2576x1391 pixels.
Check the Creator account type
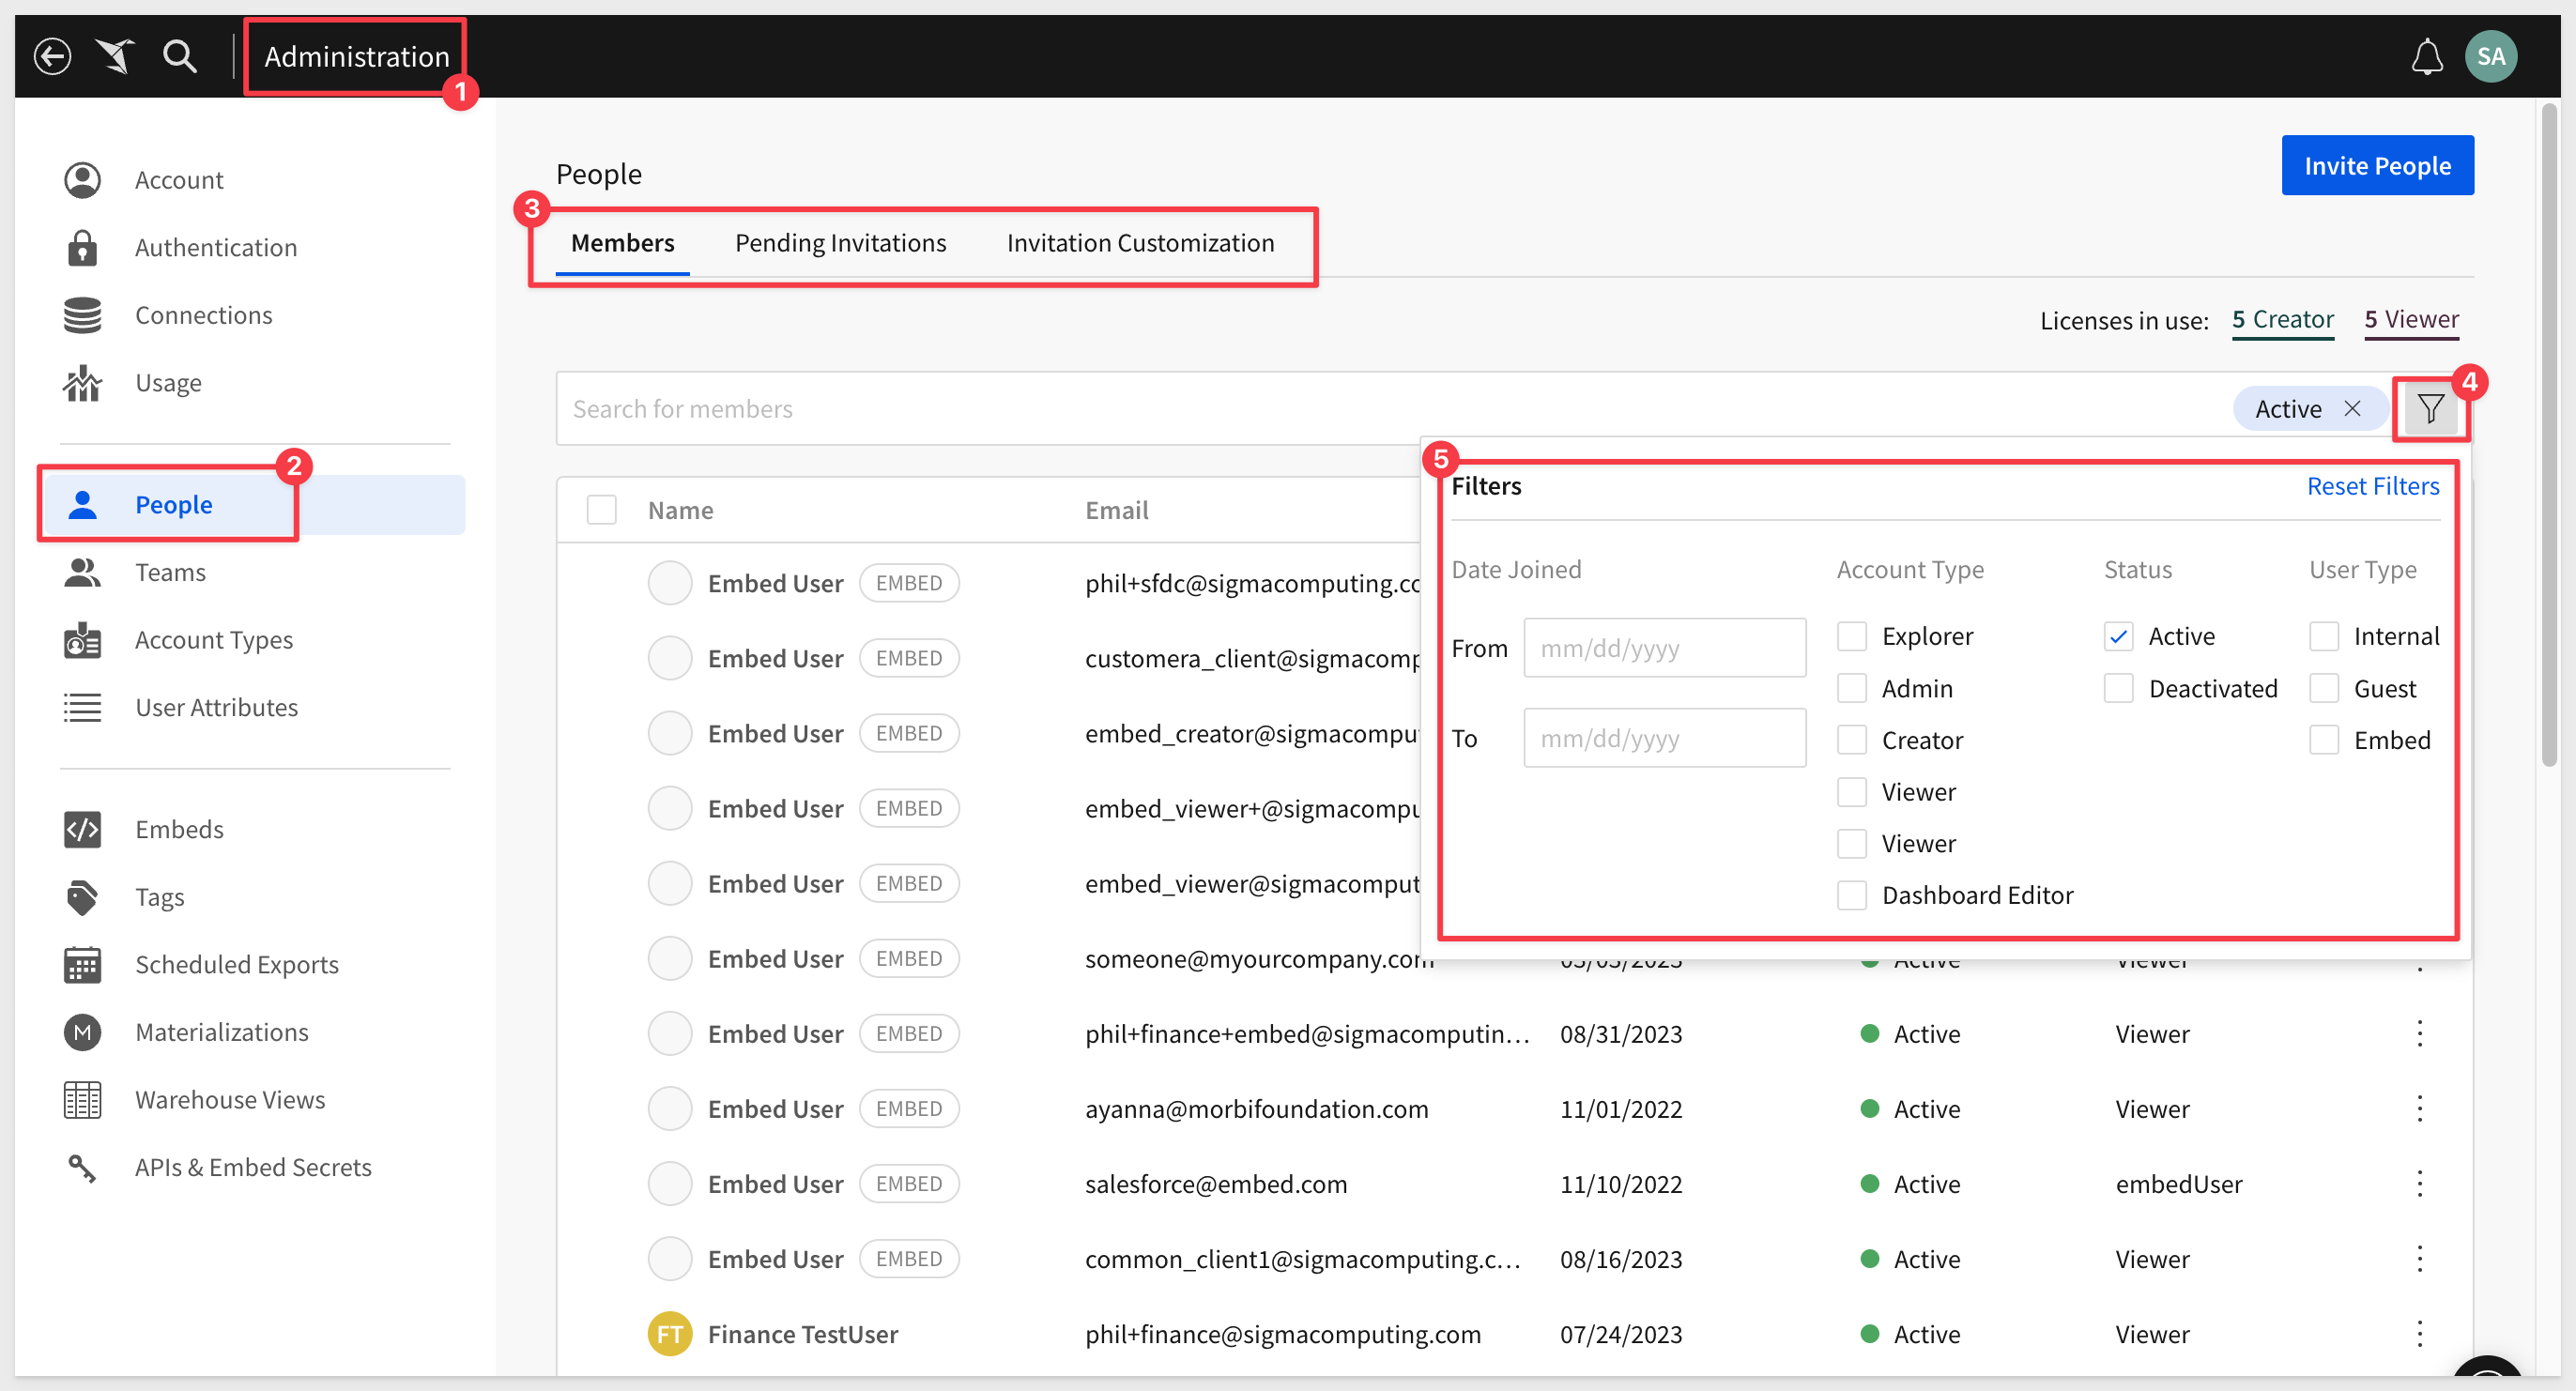tap(1852, 740)
